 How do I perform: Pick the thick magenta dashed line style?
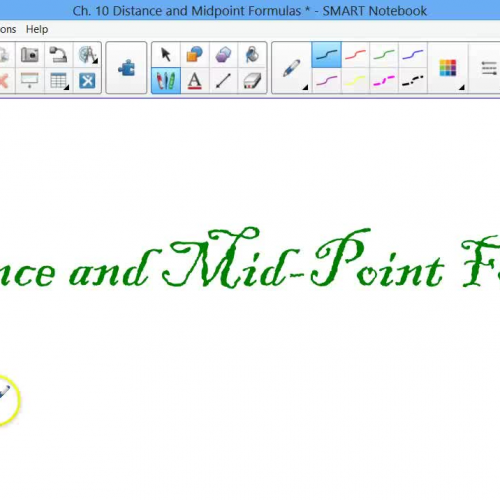[x=384, y=81]
